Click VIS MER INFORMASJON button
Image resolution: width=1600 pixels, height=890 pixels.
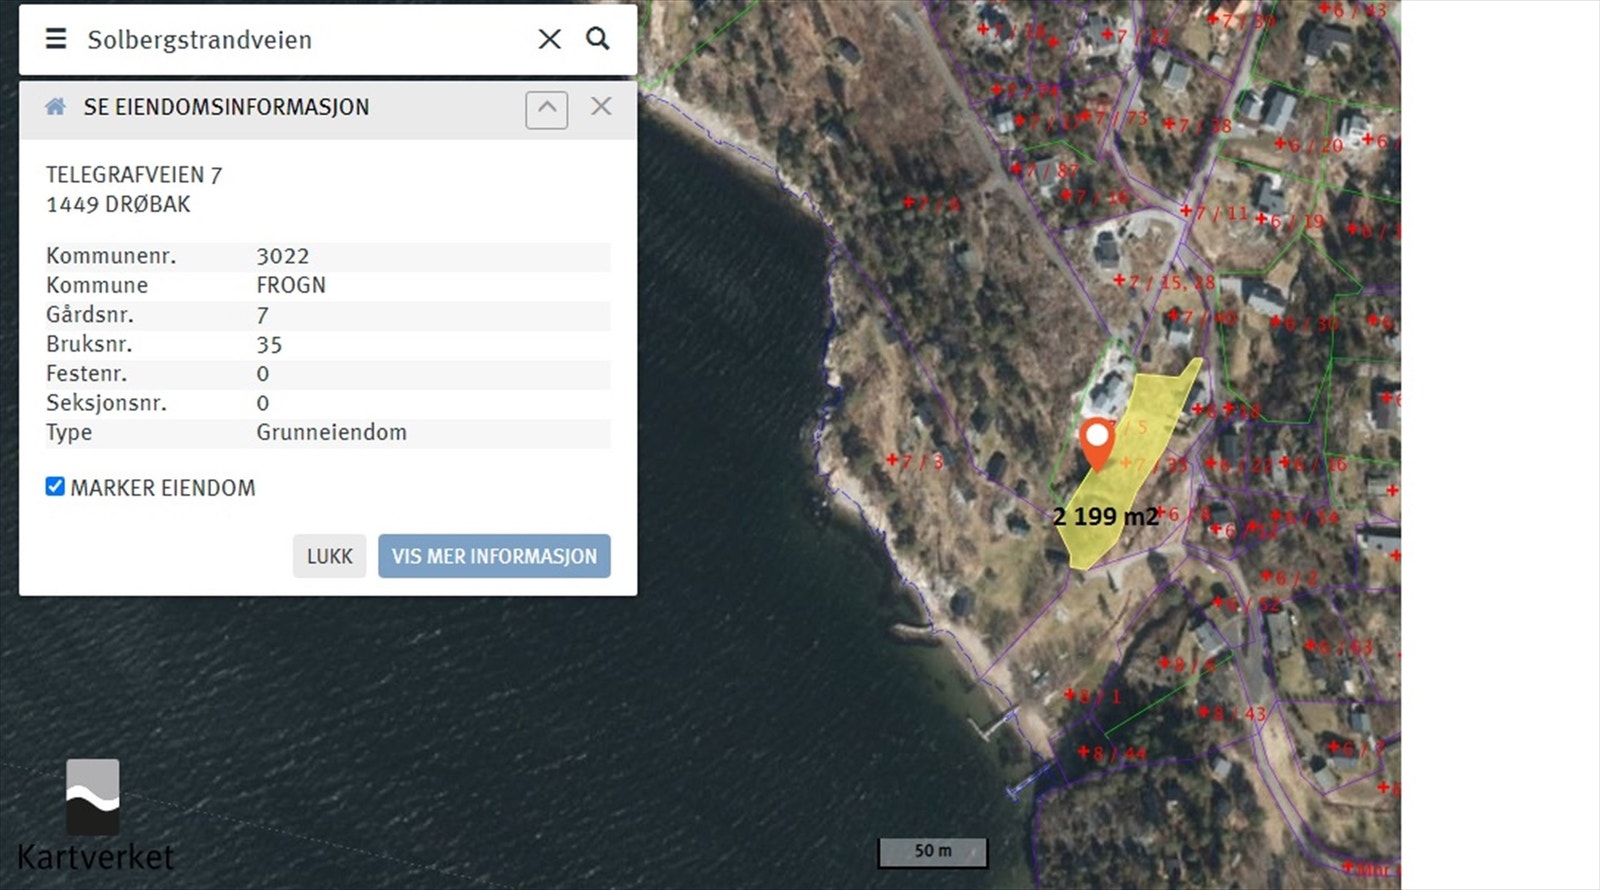point(494,556)
